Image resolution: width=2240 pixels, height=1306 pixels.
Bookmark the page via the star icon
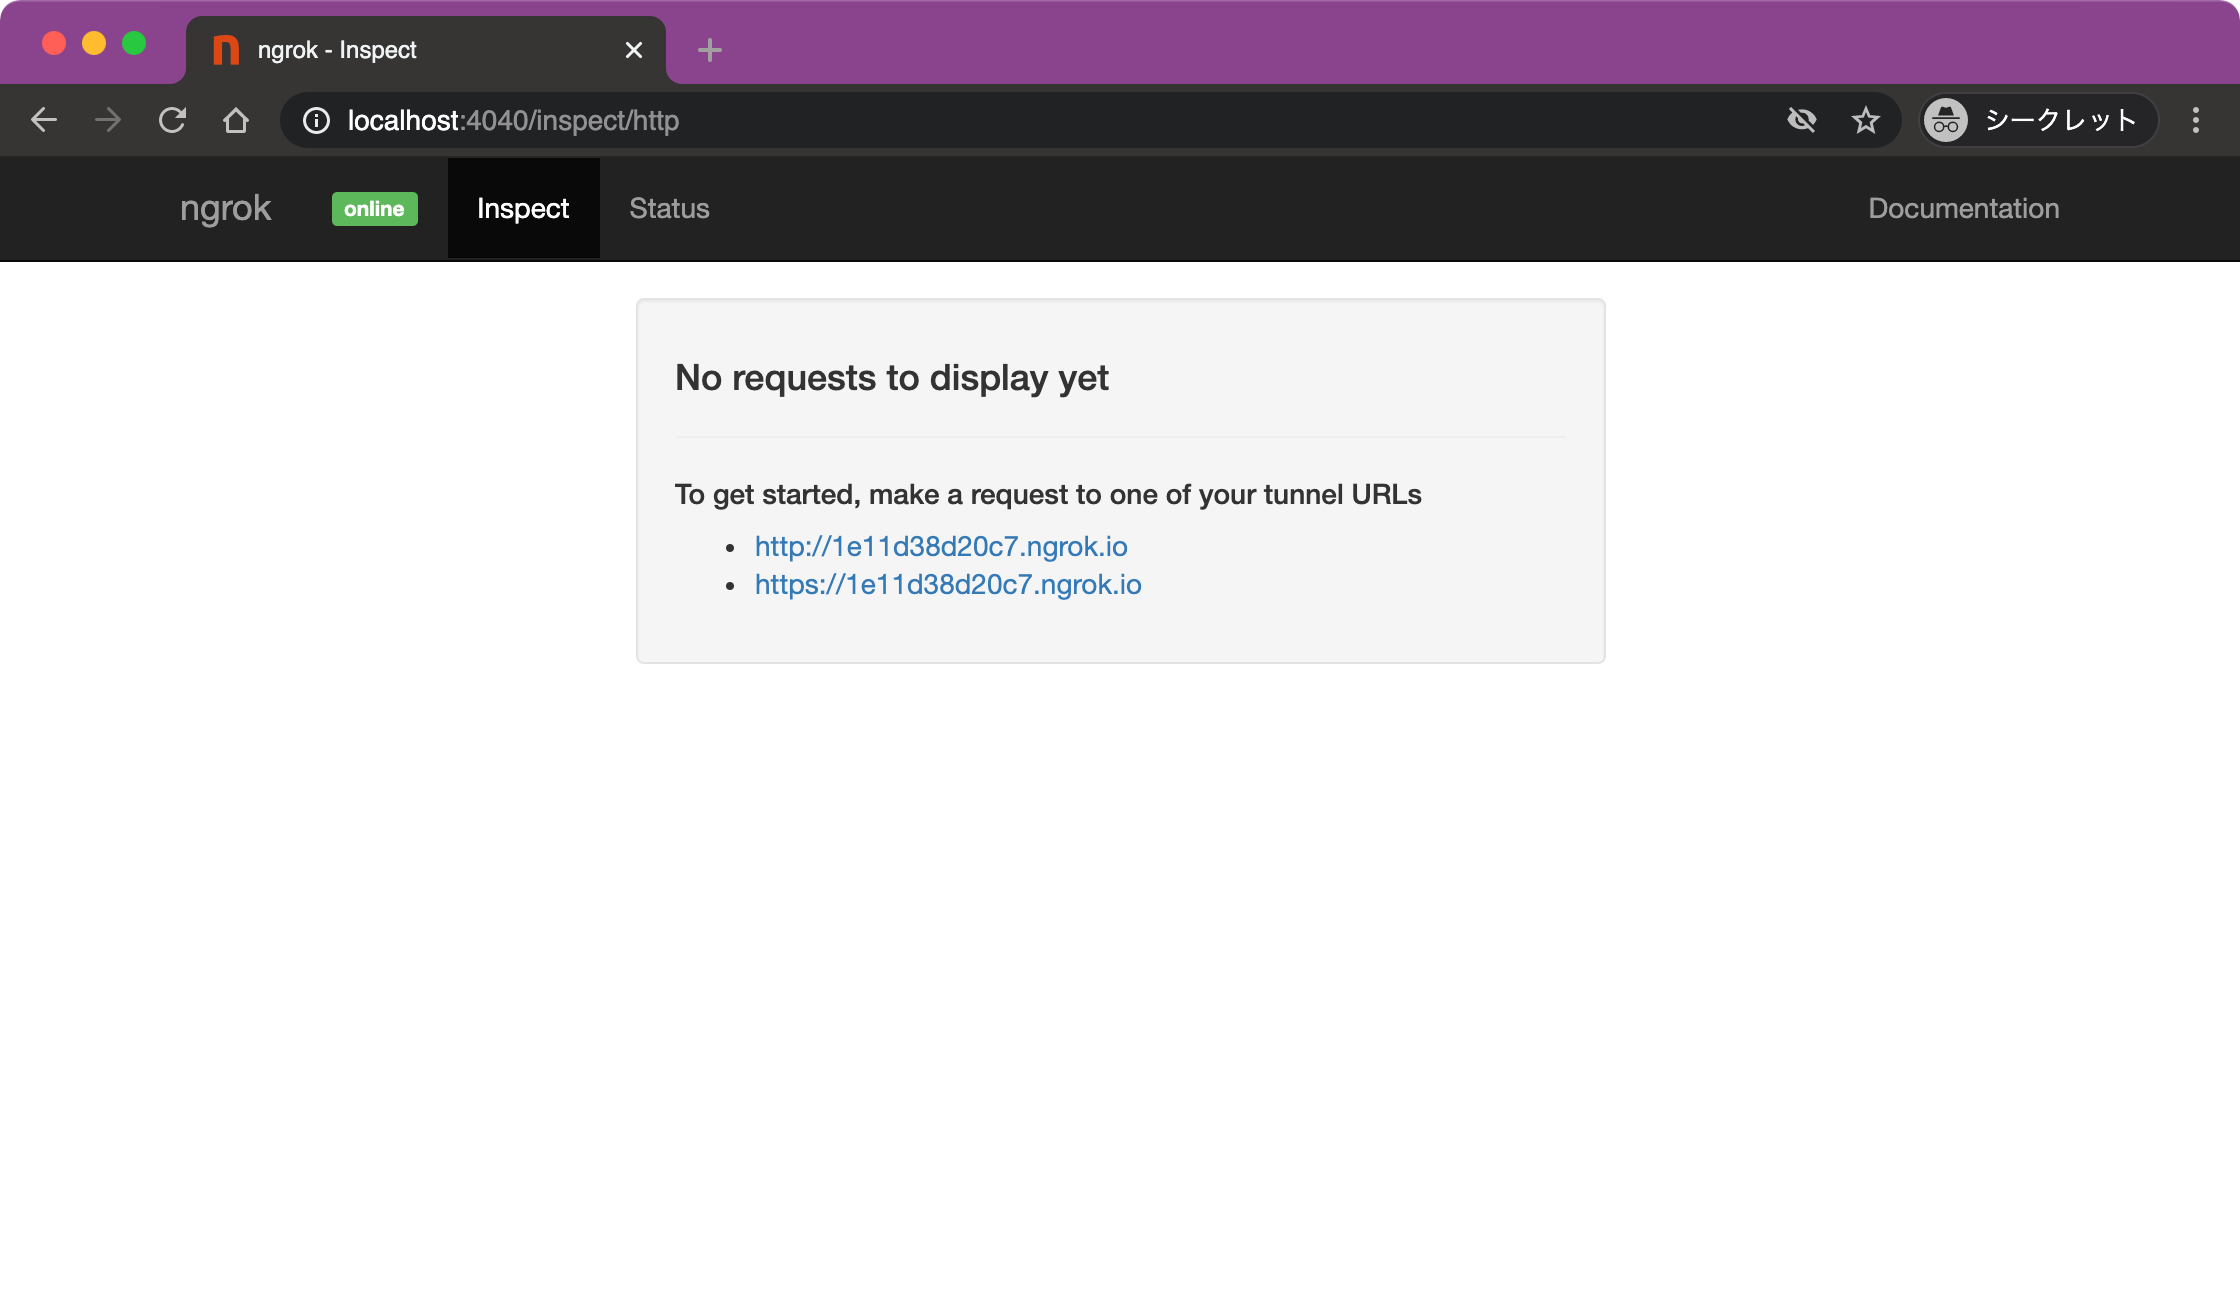pyautogui.click(x=1865, y=120)
